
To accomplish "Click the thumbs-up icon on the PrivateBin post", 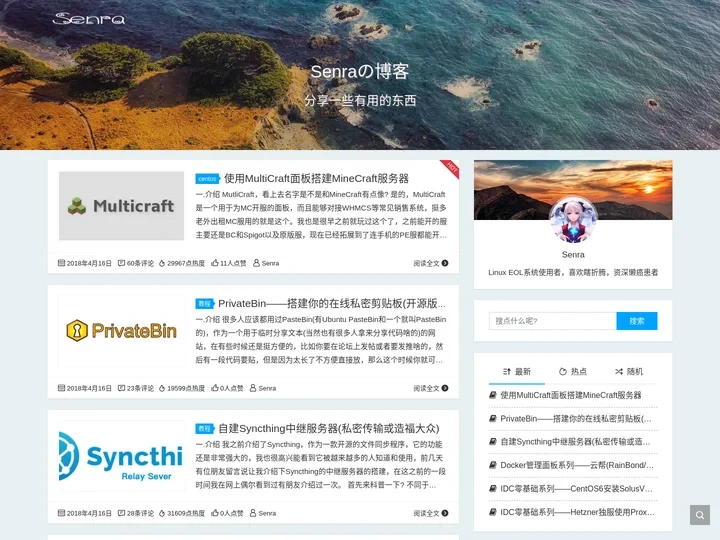I will pos(214,388).
